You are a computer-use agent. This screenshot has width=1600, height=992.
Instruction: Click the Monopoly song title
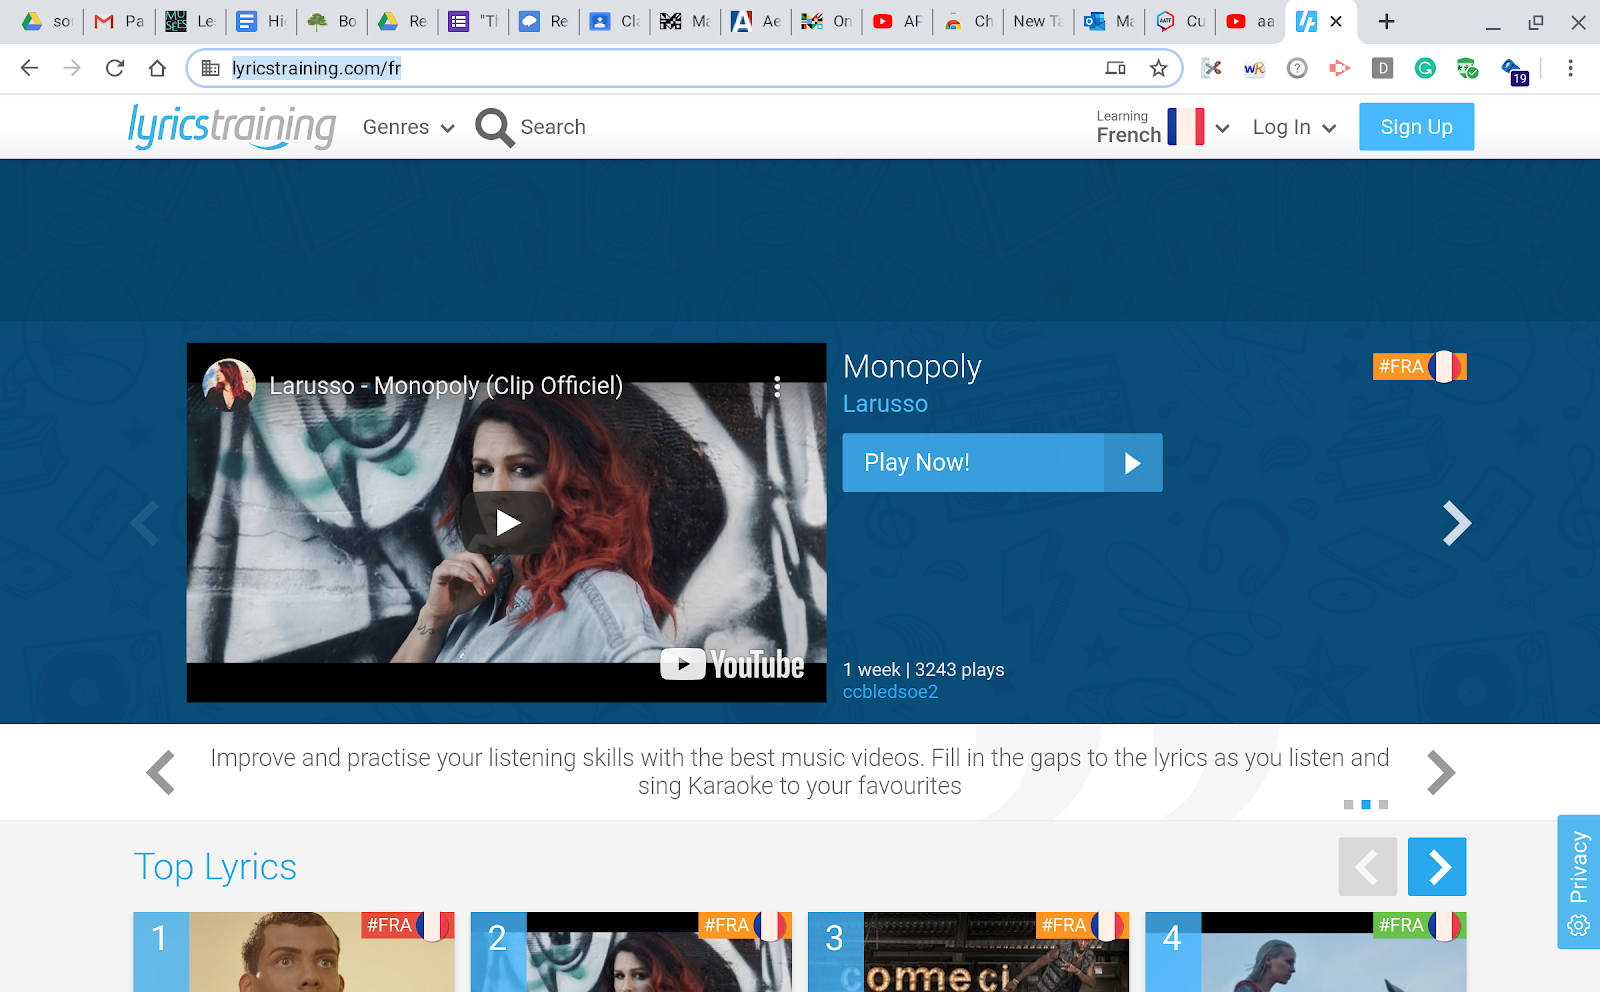click(x=912, y=367)
